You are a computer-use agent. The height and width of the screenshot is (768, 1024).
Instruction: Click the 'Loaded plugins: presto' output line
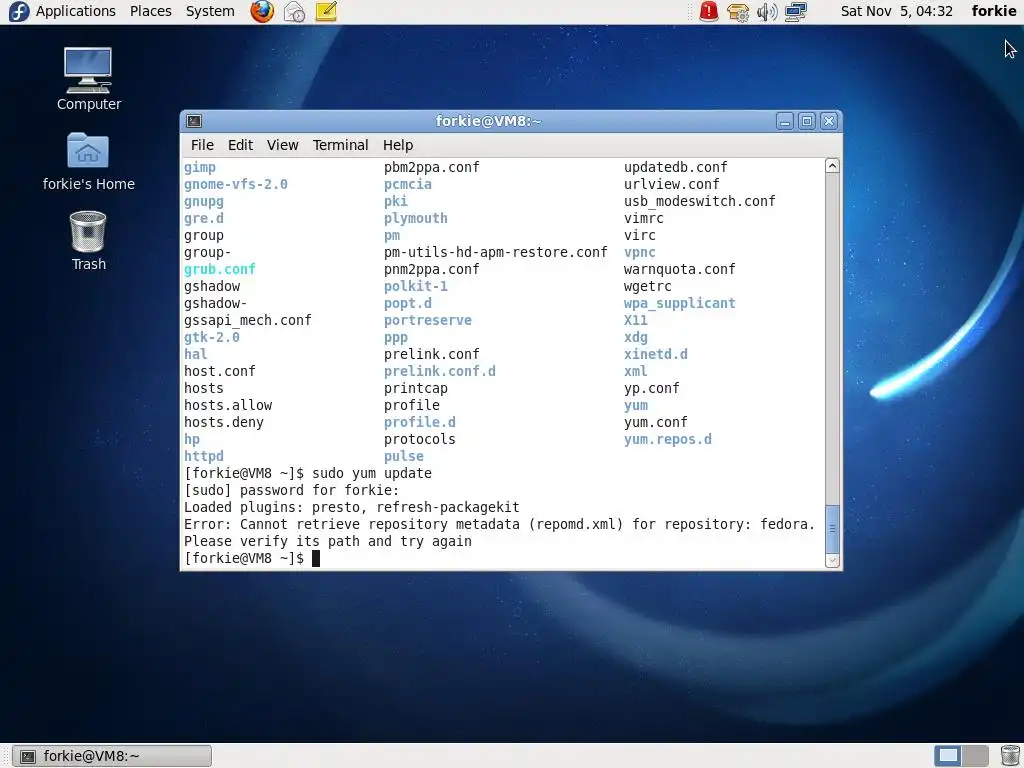point(351,507)
